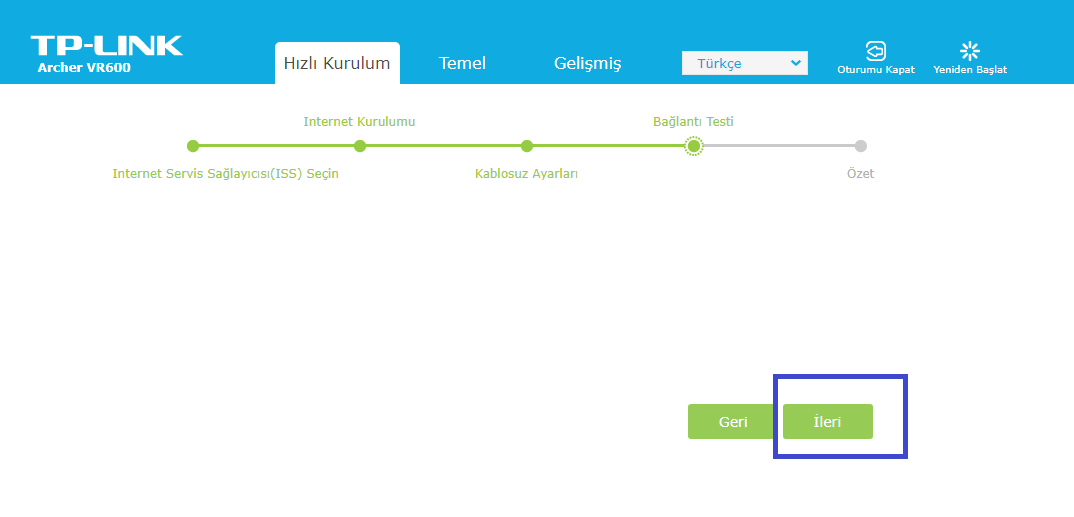Open the Türkçe language dropdown
Image resolution: width=1074 pixels, height=517 pixels.
(x=744, y=63)
